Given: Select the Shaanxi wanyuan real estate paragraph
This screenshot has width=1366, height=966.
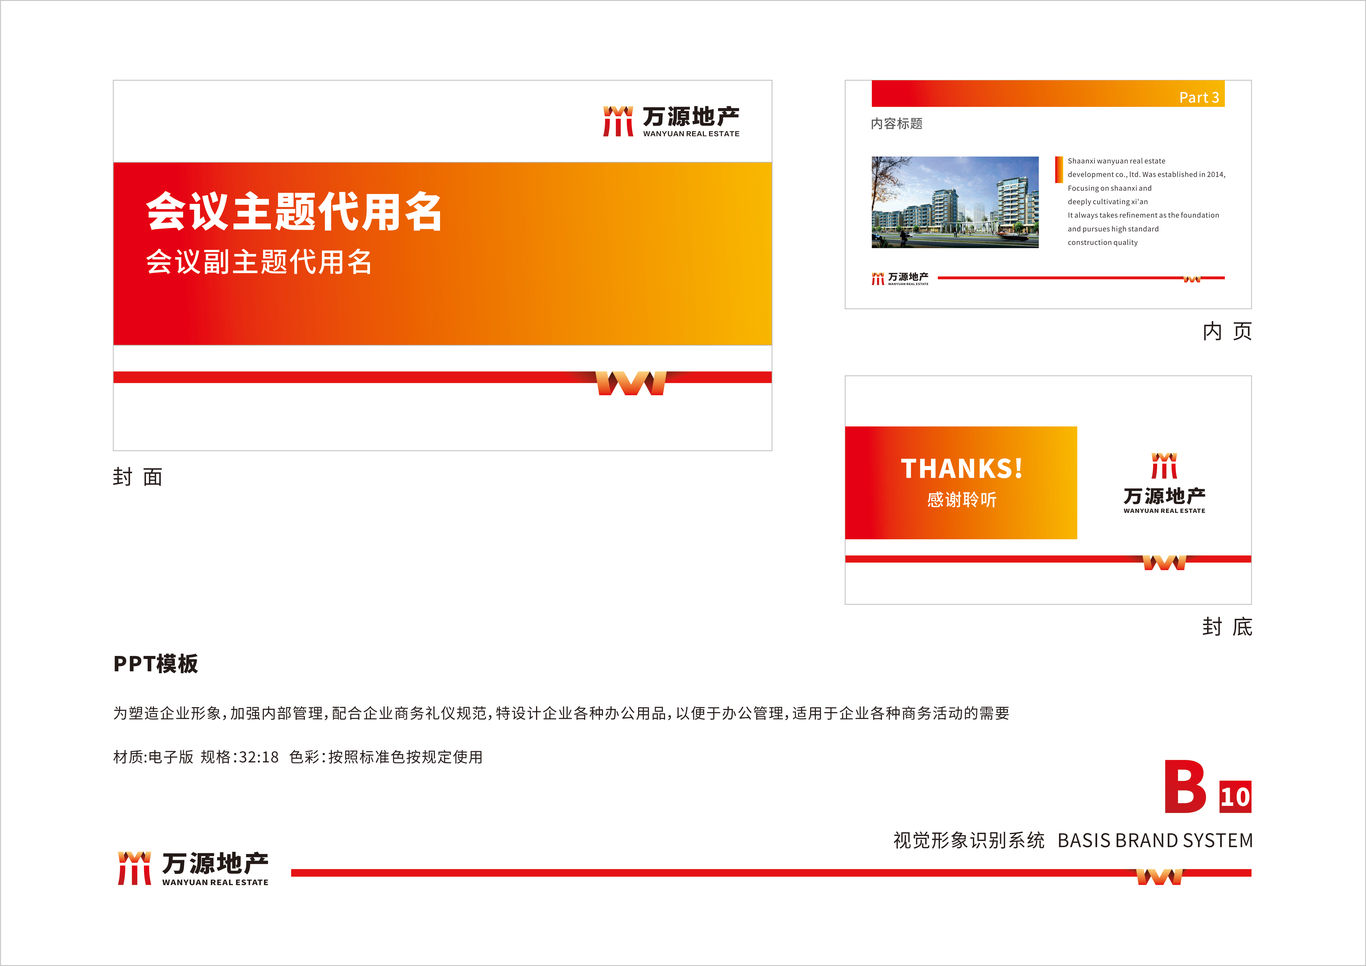Looking at the screenshot, I should tap(1146, 202).
